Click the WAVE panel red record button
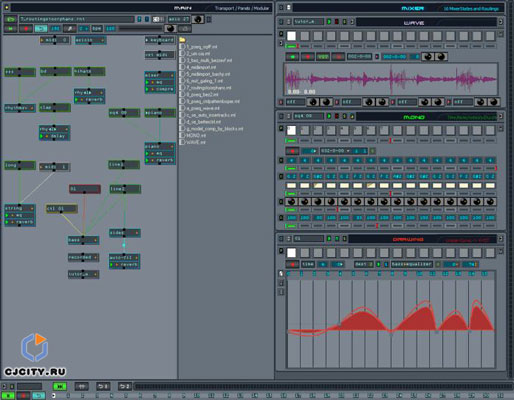Screen dimensions: 514x400 click(x=308, y=57)
